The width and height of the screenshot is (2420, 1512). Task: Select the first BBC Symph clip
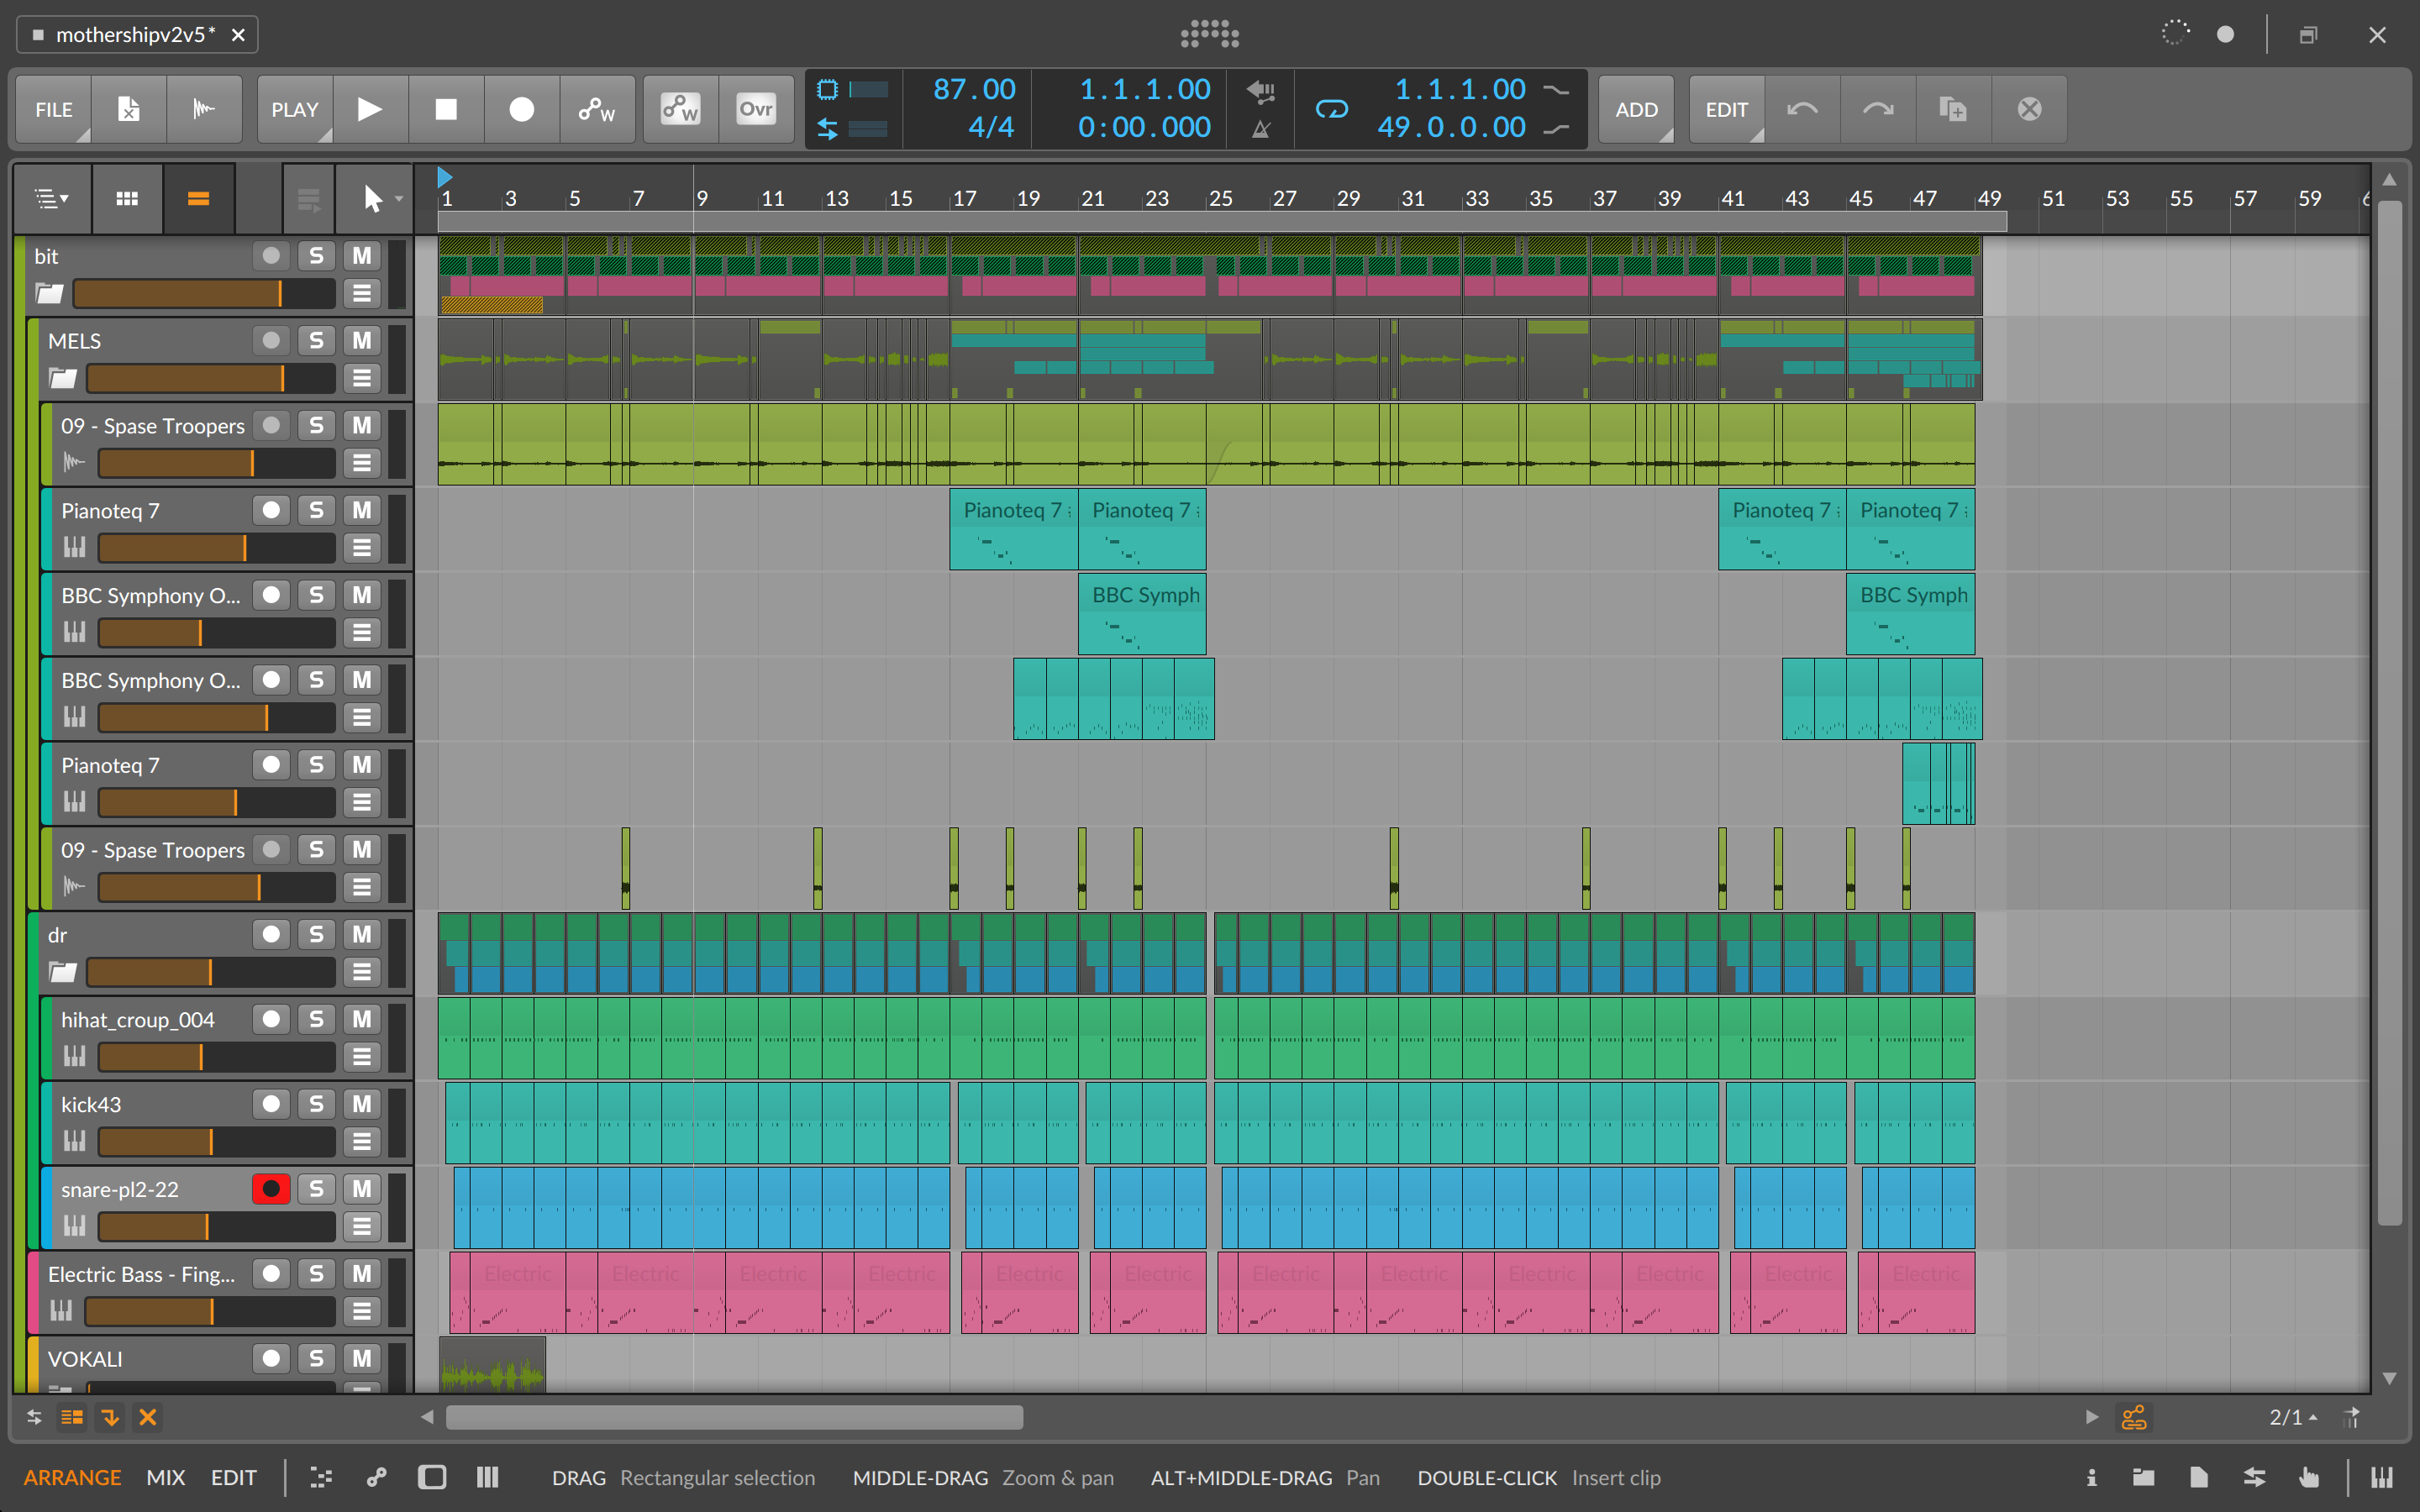1142,613
